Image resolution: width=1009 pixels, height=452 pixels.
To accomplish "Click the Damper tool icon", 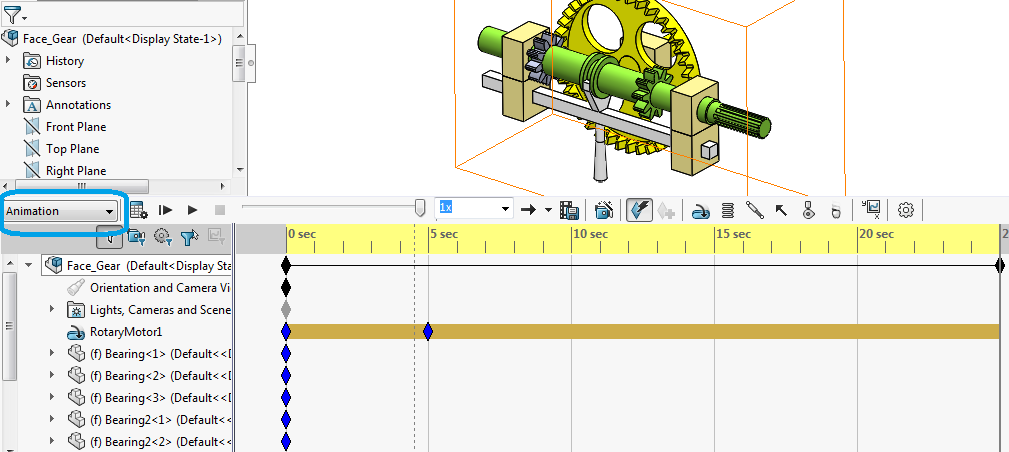I will coord(754,210).
